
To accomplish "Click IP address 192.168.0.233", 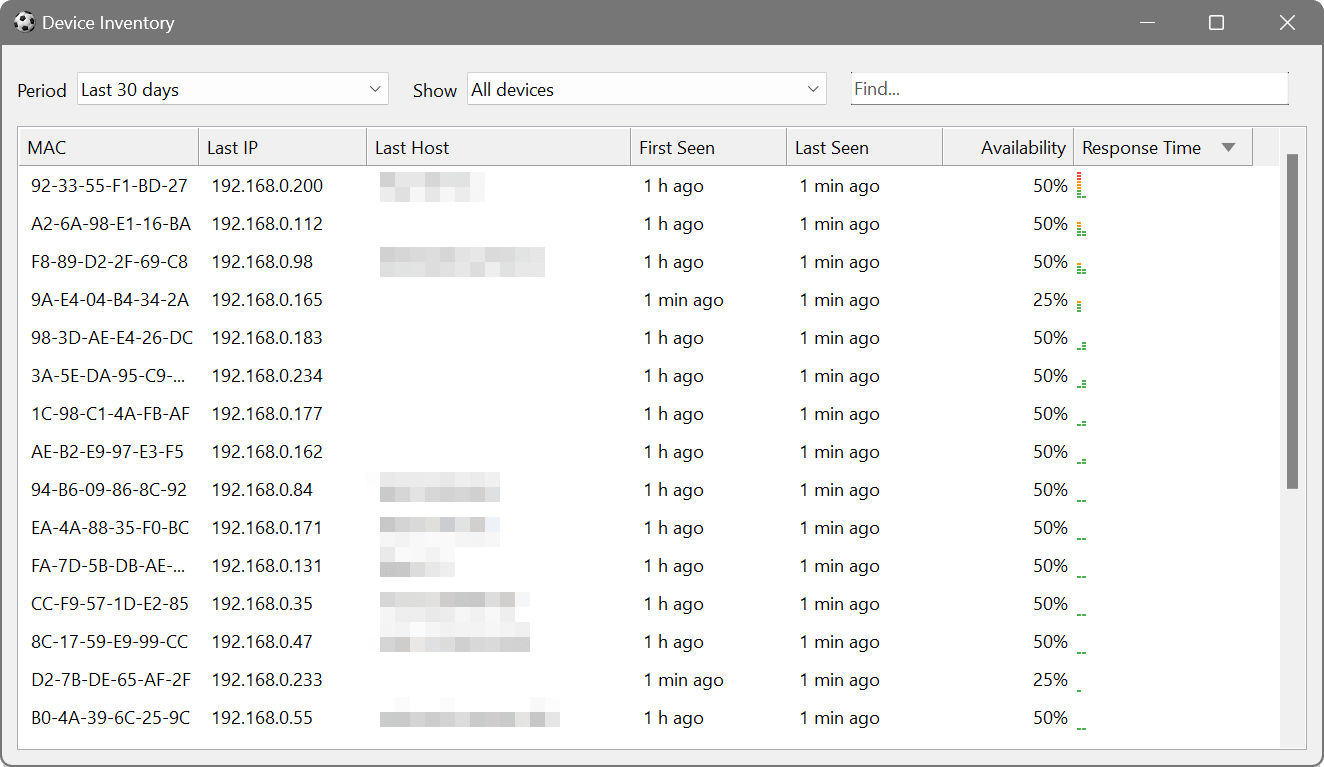I will click(267, 680).
